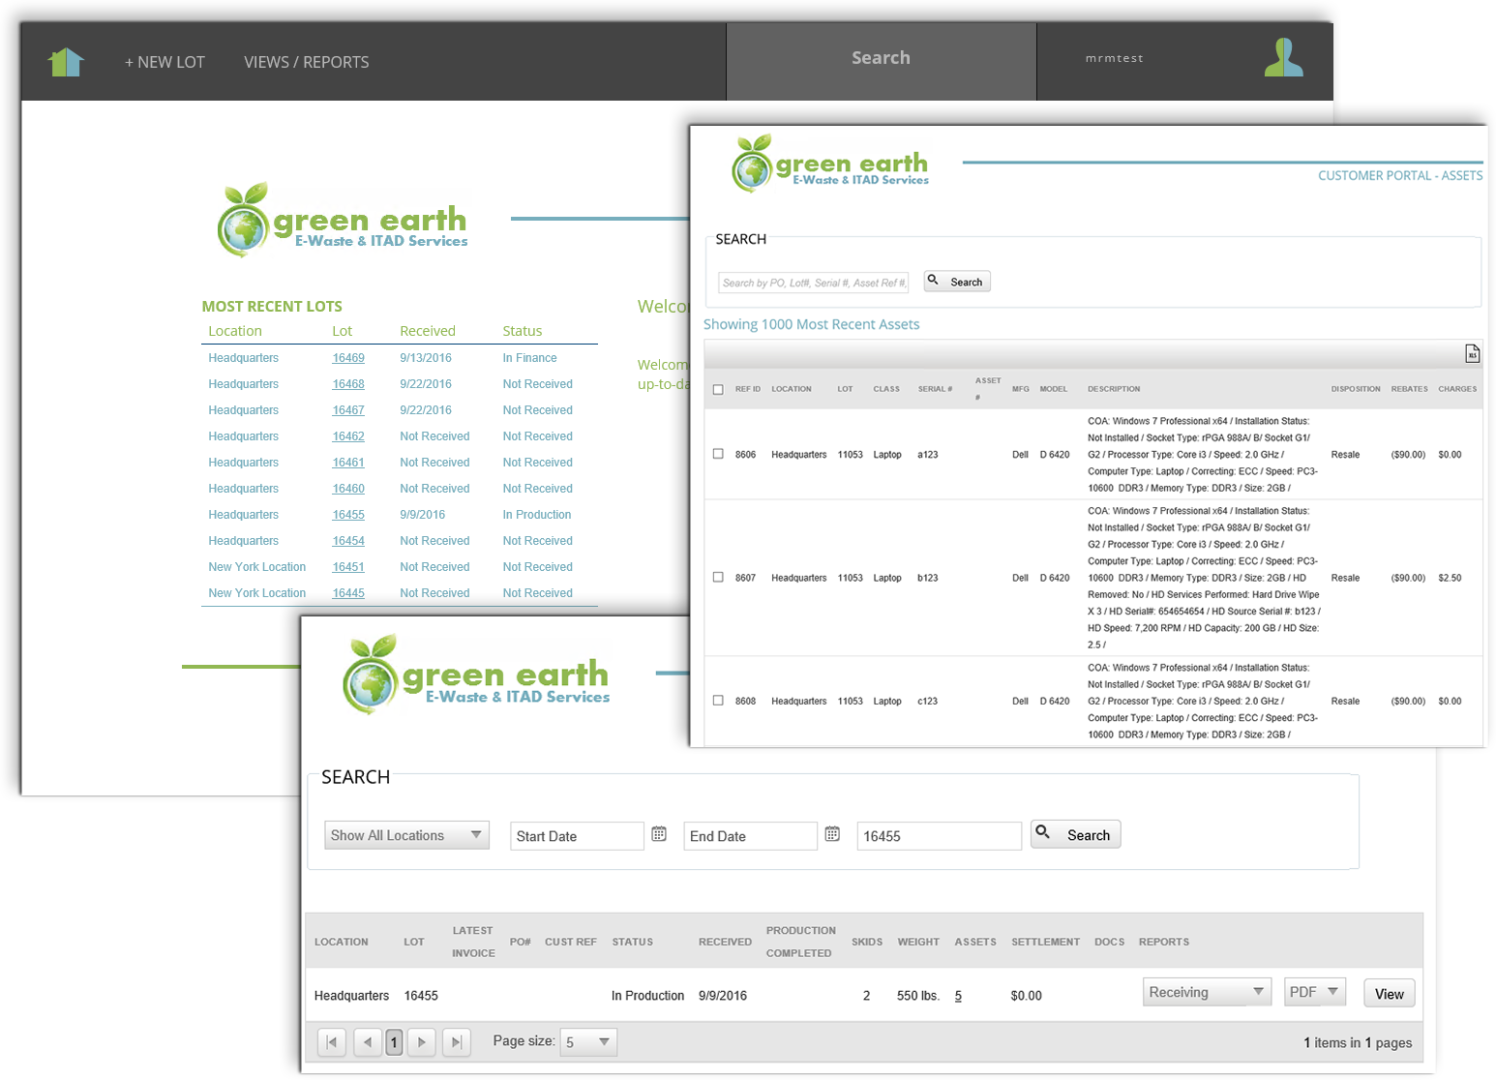Open the Start Date calendar picker
Viewport: 1496px width, 1080px height.
click(x=659, y=833)
